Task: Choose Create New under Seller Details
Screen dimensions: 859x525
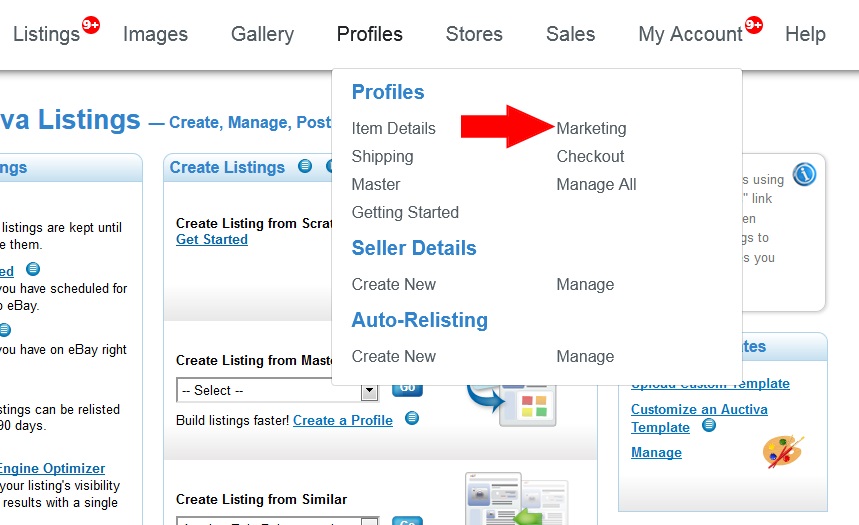Action: click(x=393, y=284)
